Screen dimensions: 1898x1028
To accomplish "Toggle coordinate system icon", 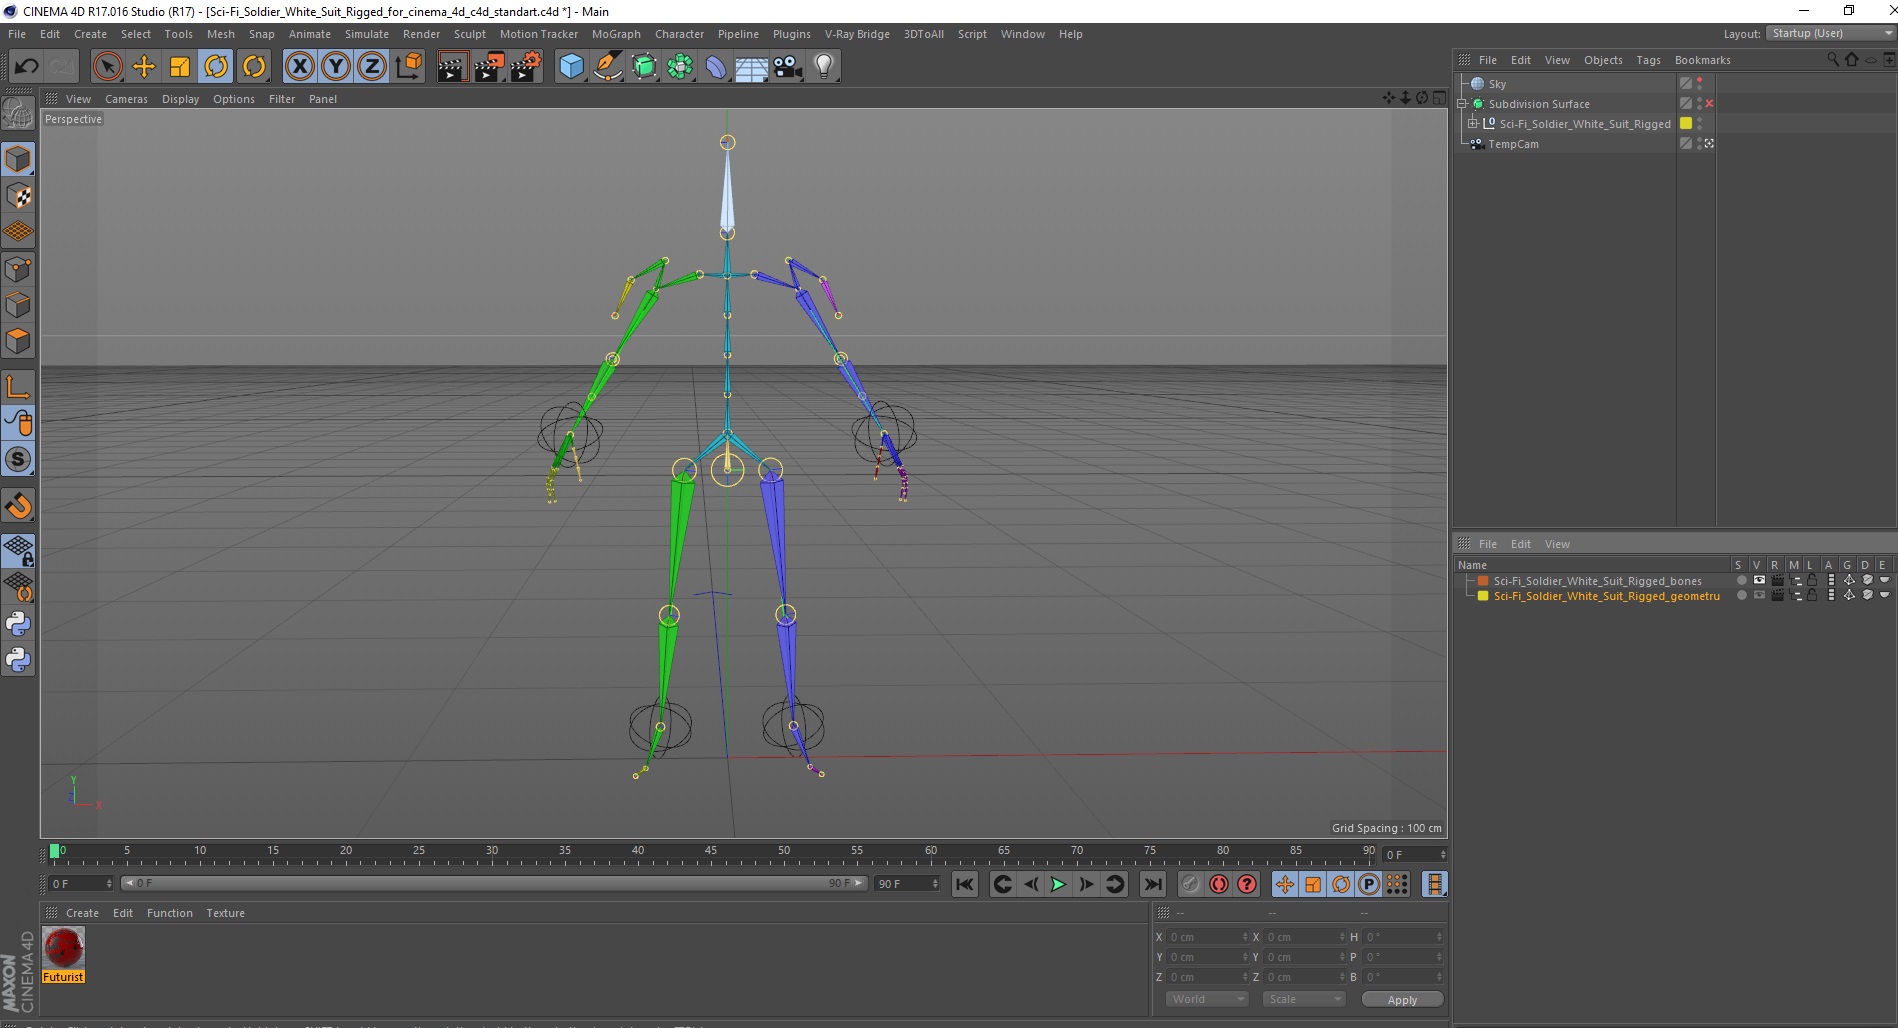I will tap(408, 67).
